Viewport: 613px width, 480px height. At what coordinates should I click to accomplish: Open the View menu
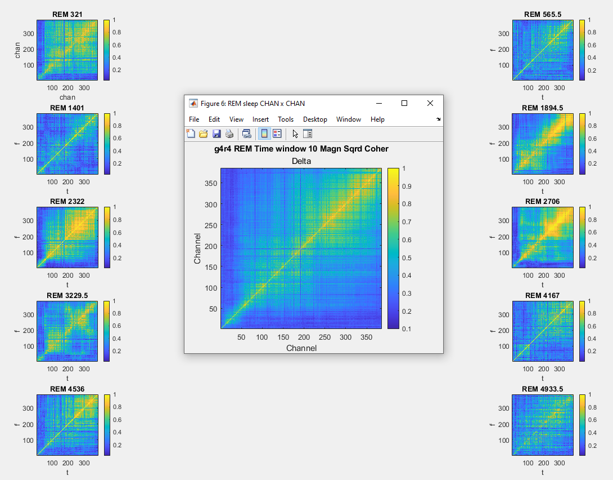(236, 119)
